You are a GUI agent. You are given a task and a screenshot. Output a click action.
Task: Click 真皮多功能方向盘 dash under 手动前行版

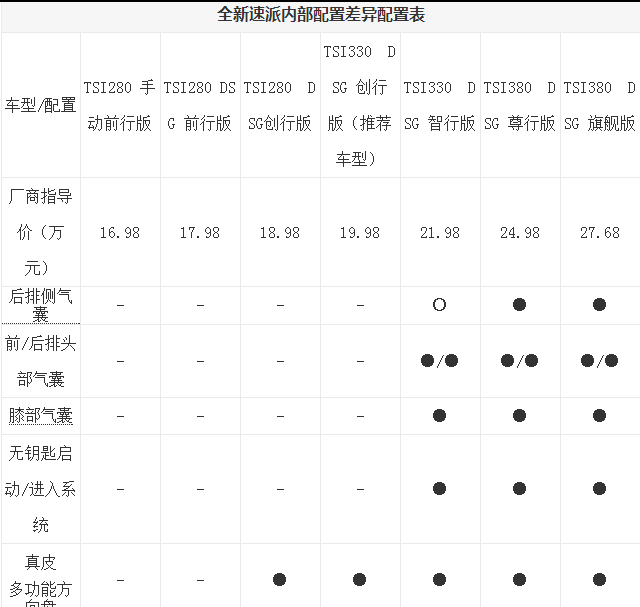tap(120, 580)
